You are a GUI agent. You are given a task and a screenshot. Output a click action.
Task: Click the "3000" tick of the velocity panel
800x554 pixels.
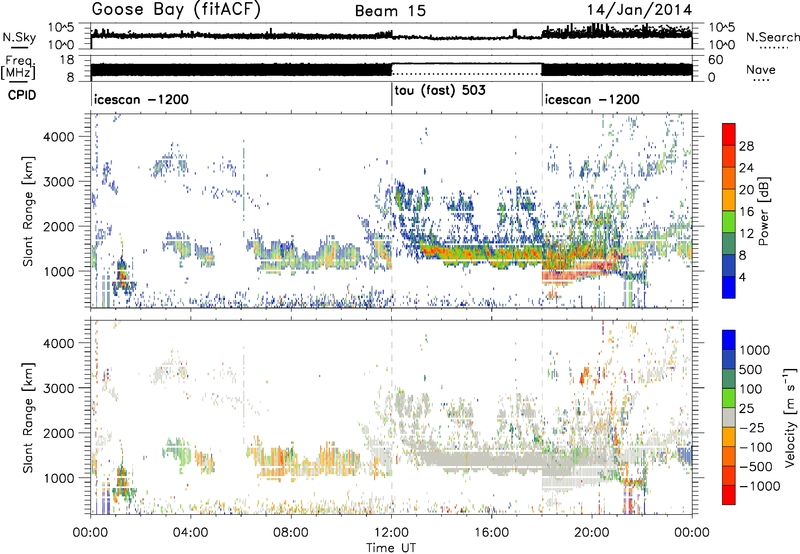coord(59,388)
